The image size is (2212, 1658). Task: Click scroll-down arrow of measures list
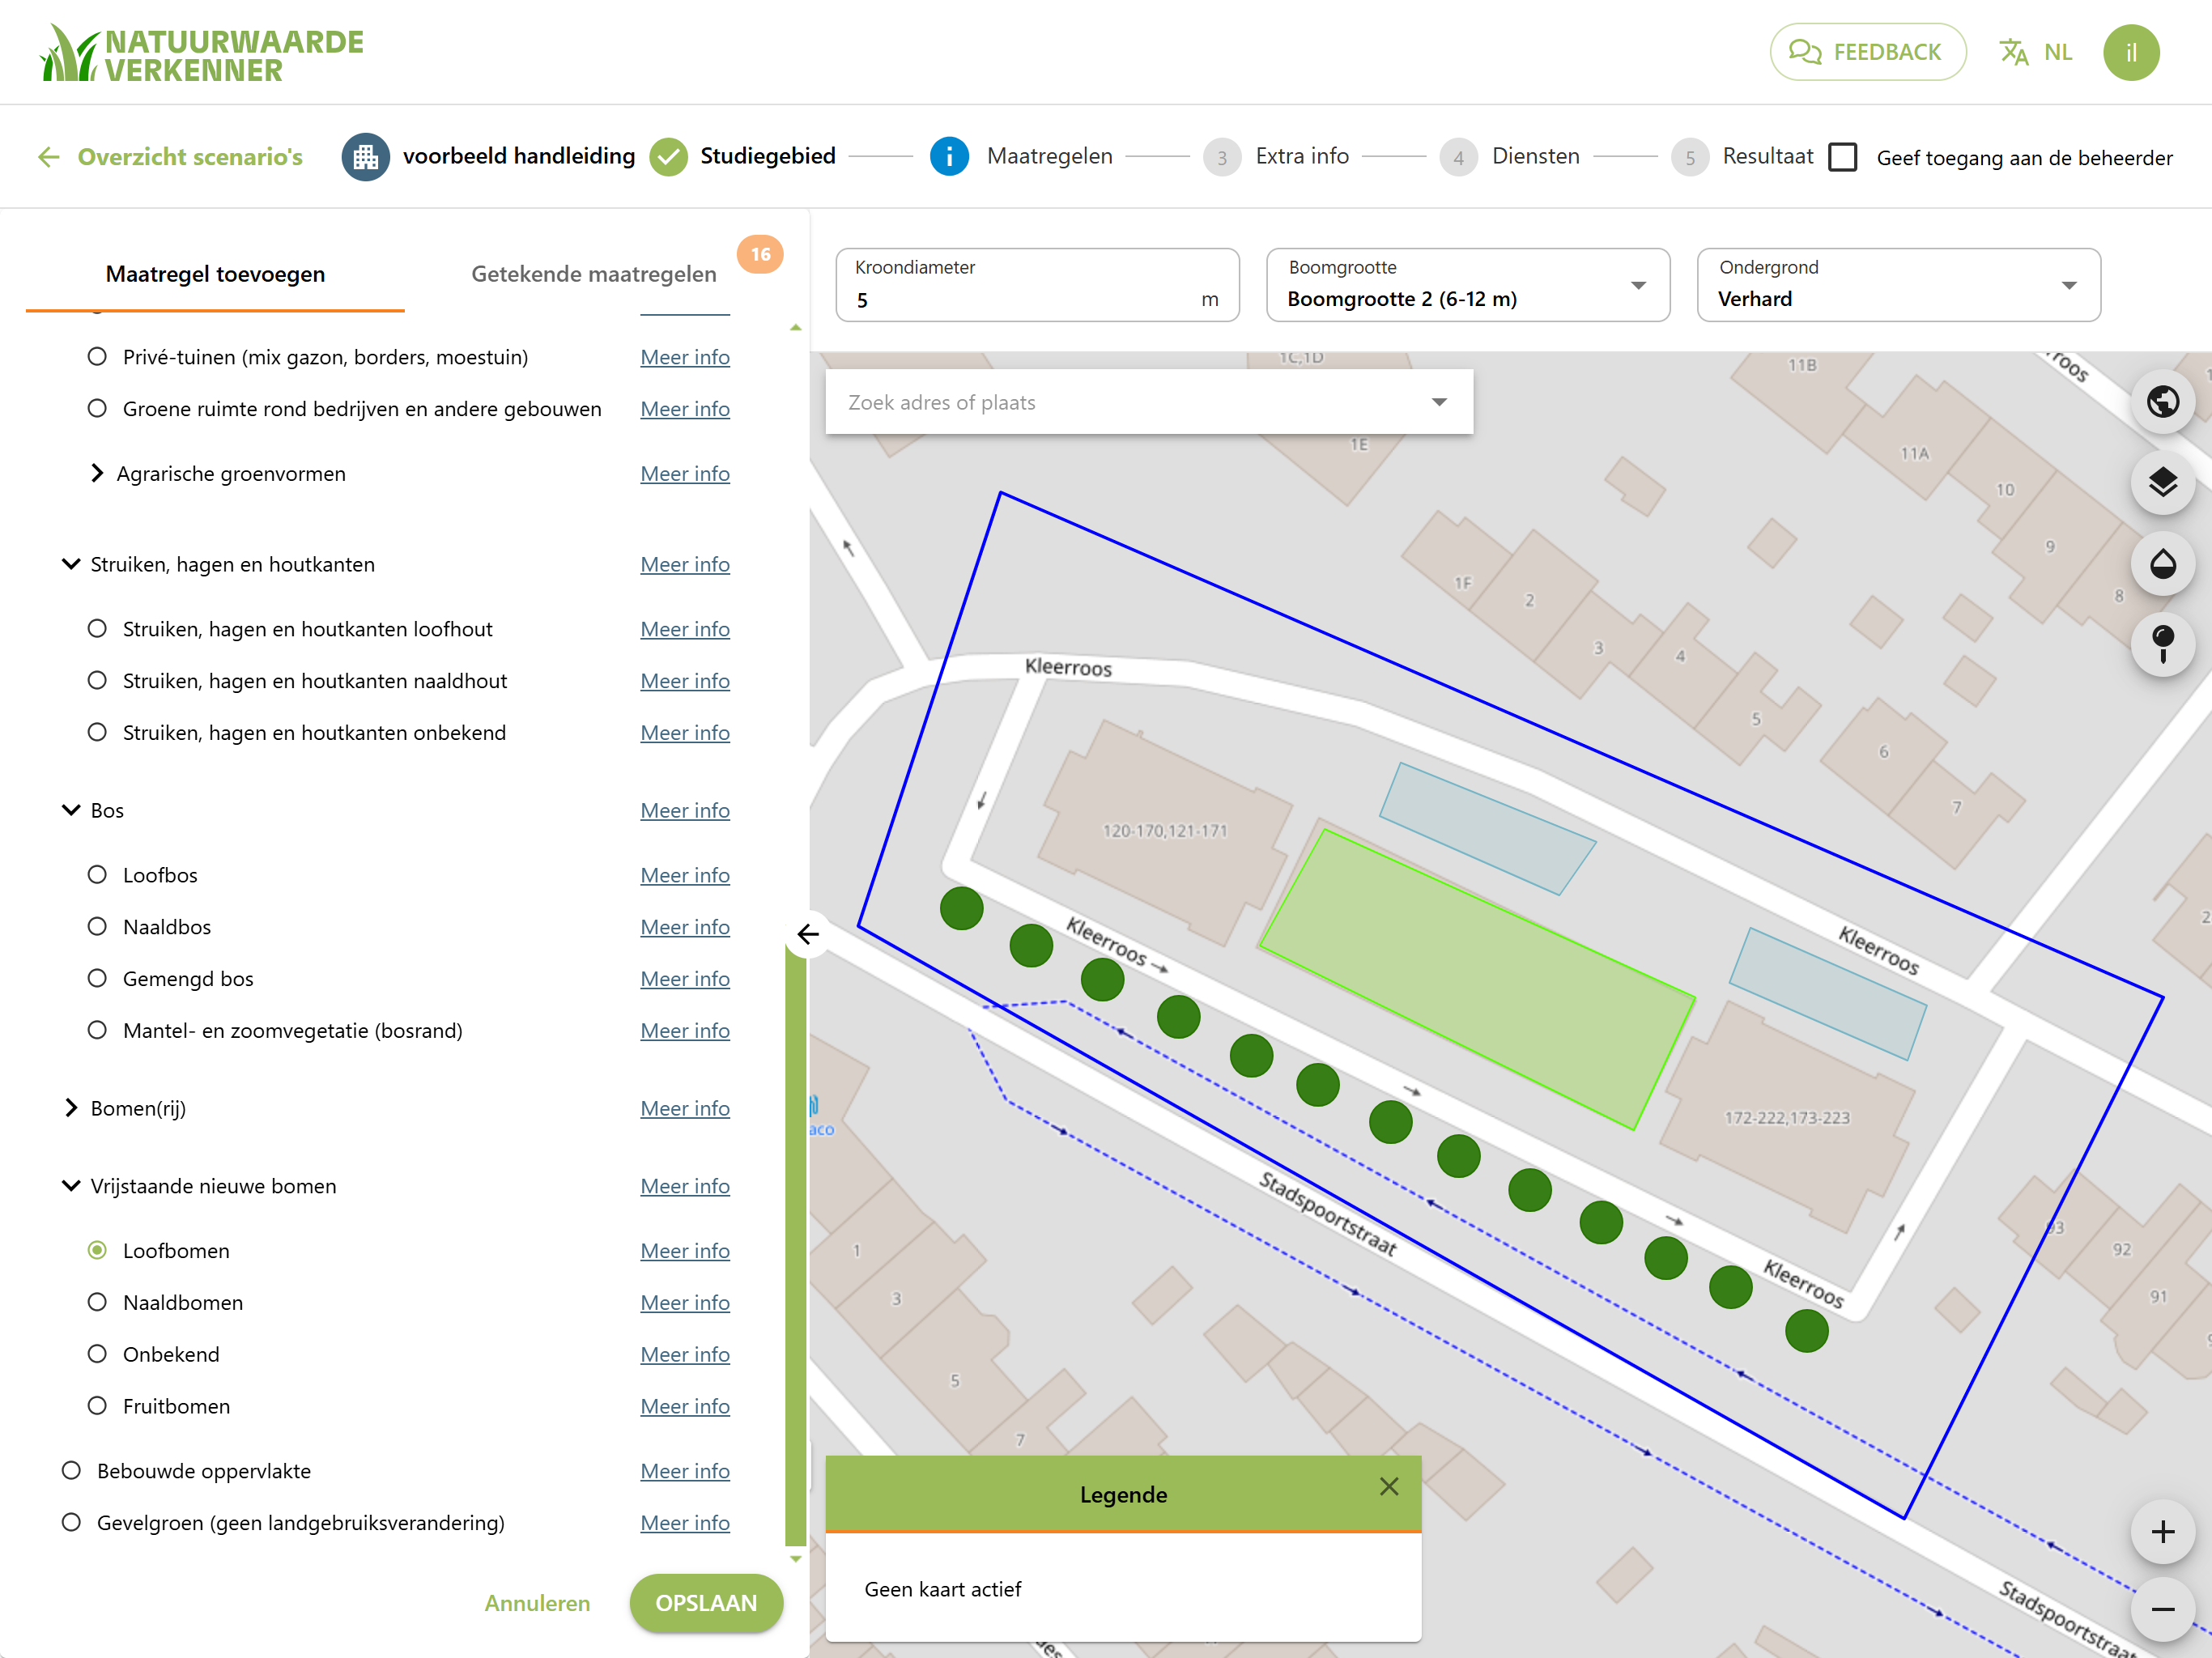796,1558
